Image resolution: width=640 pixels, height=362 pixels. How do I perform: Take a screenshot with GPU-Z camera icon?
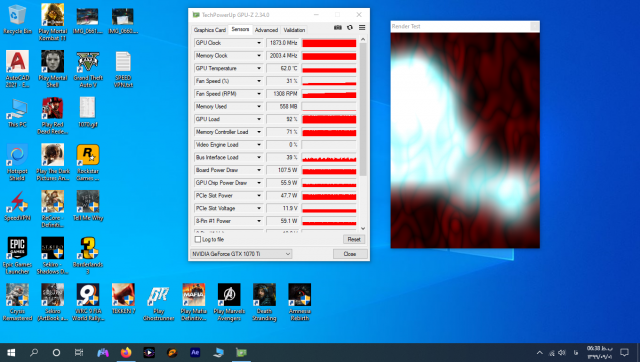[338, 28]
